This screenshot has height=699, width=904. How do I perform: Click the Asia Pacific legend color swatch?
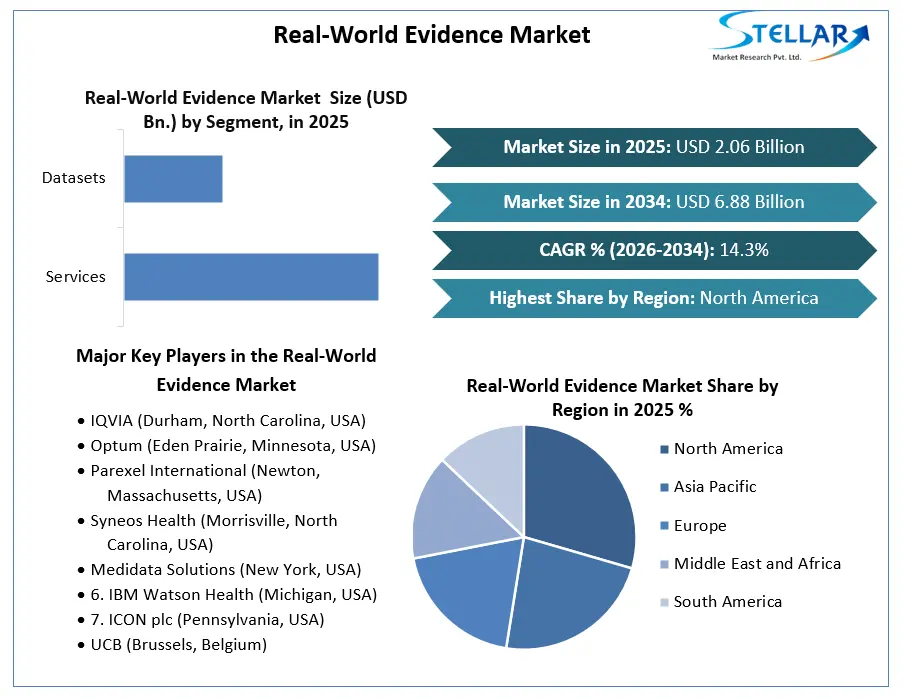tap(664, 487)
